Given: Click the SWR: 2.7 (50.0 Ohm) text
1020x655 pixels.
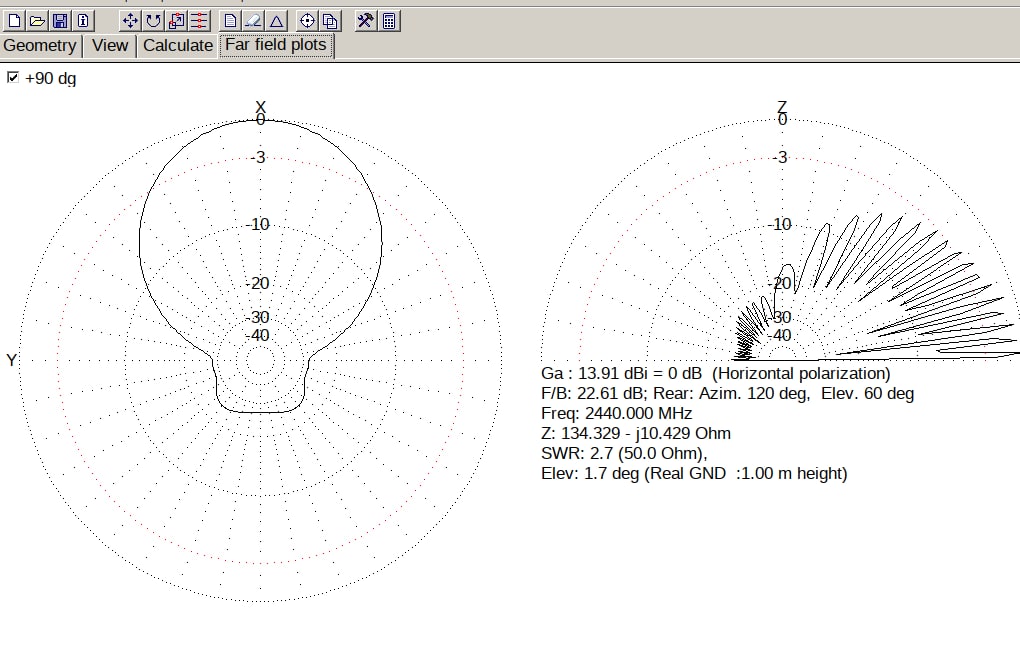Looking at the screenshot, I should coord(624,453).
